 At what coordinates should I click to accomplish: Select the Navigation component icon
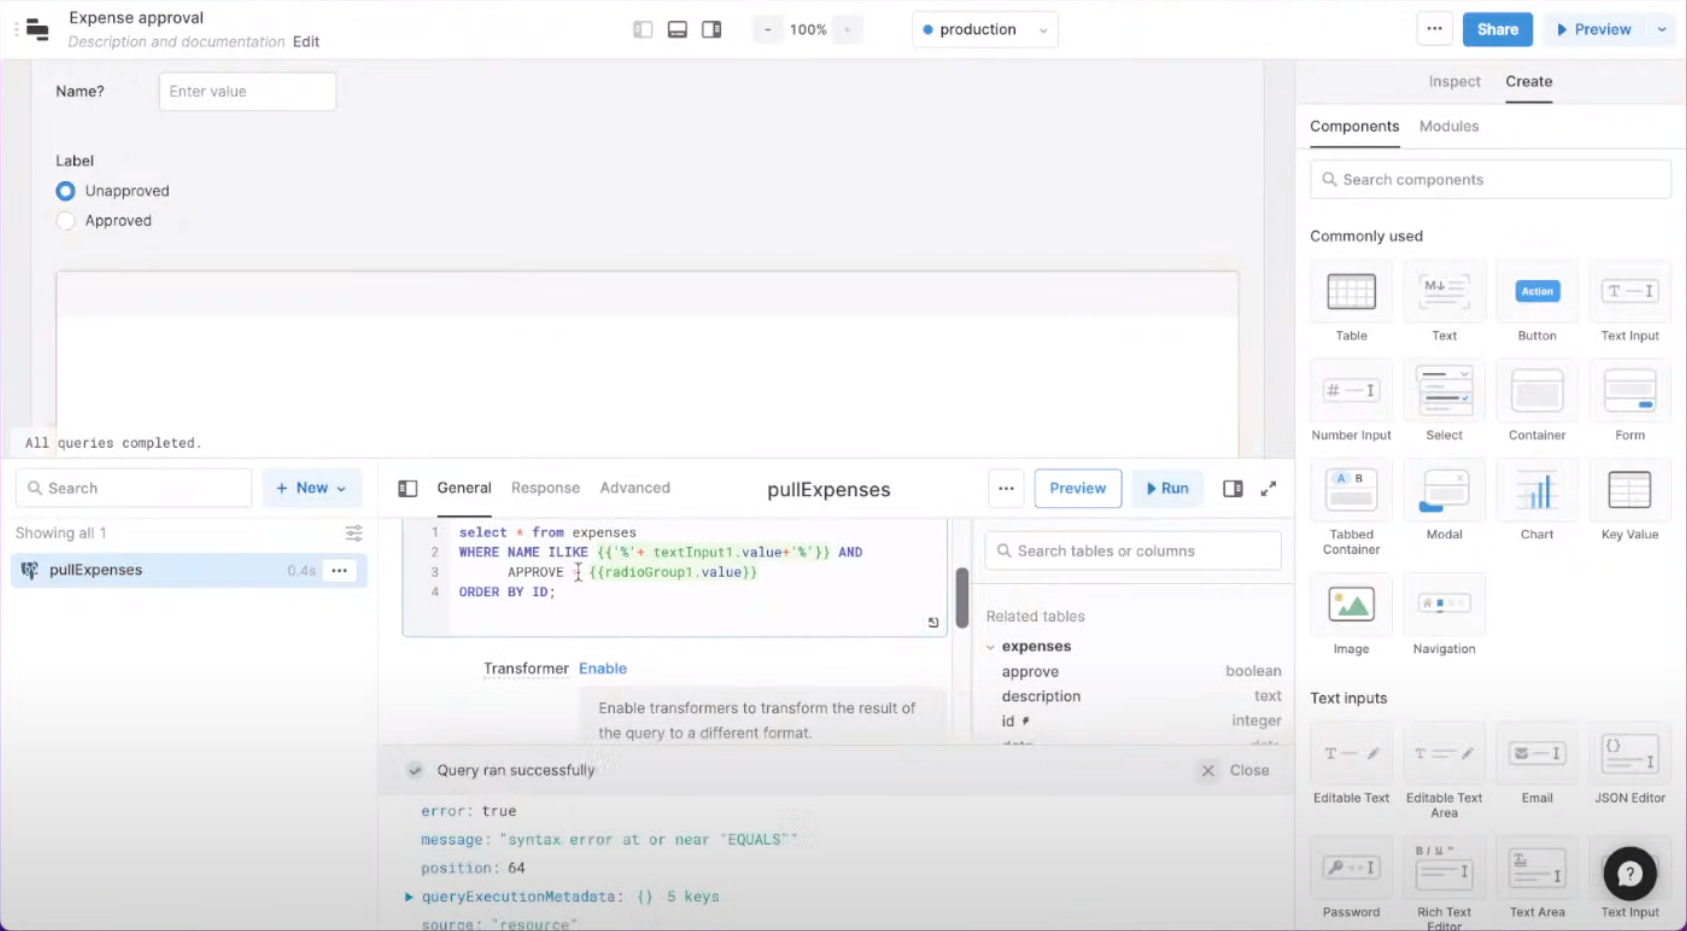1444,605
